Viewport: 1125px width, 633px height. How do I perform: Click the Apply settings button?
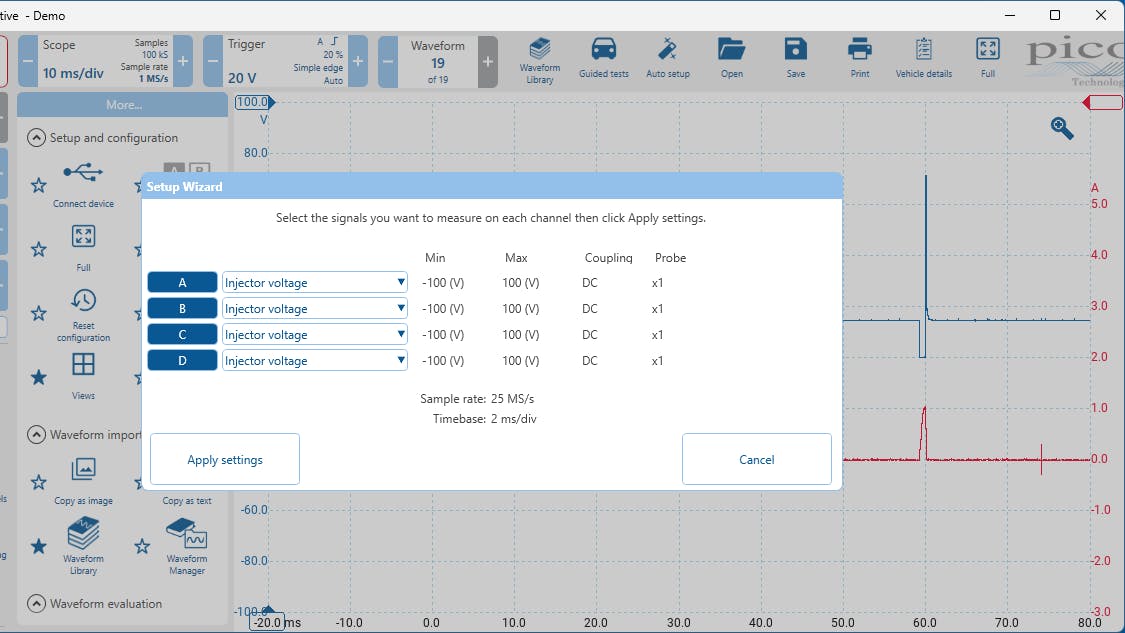click(x=225, y=460)
